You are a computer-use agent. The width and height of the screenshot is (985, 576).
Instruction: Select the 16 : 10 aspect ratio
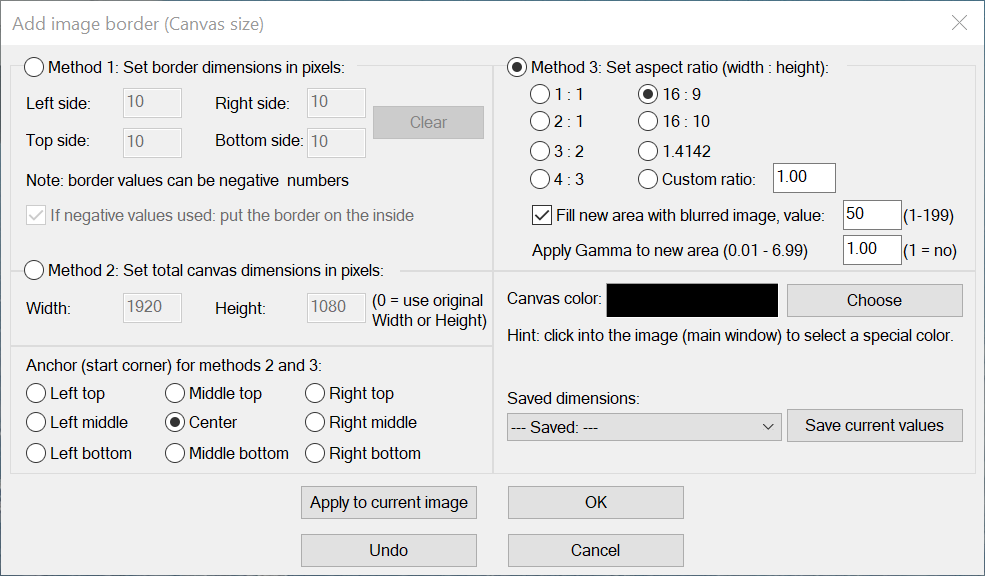(649, 122)
